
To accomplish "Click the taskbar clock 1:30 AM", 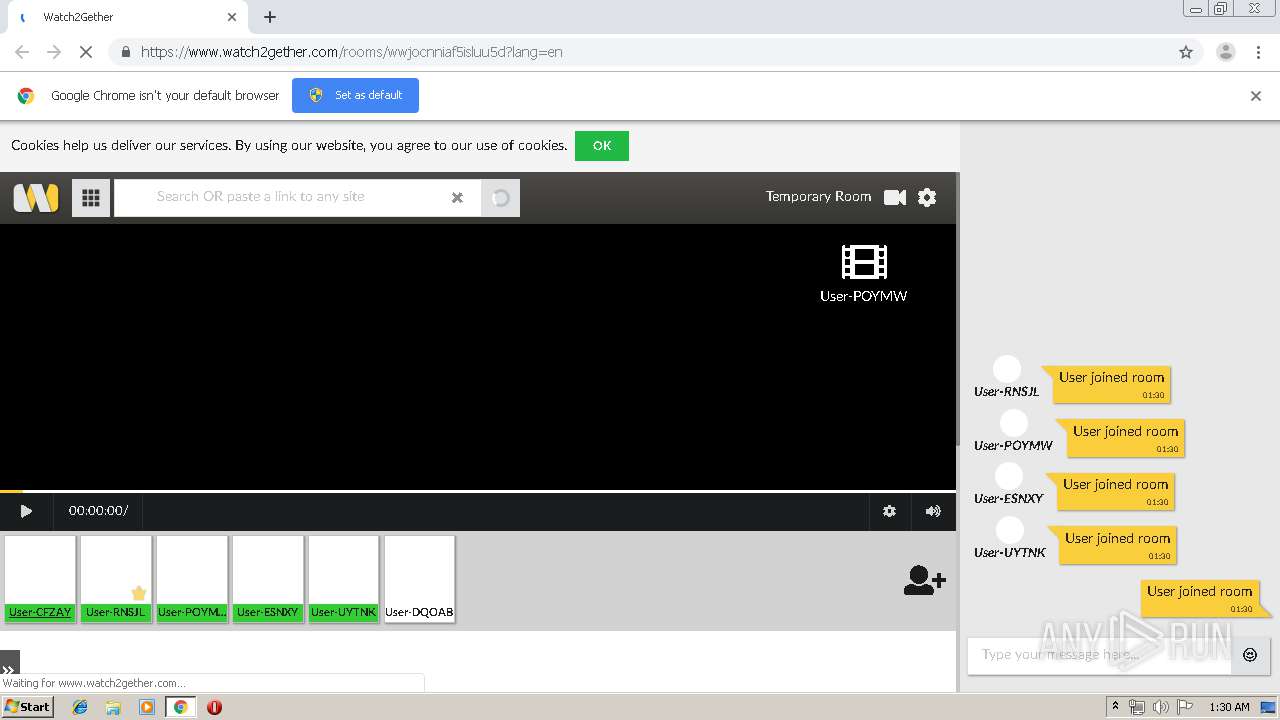I will 1229,707.
